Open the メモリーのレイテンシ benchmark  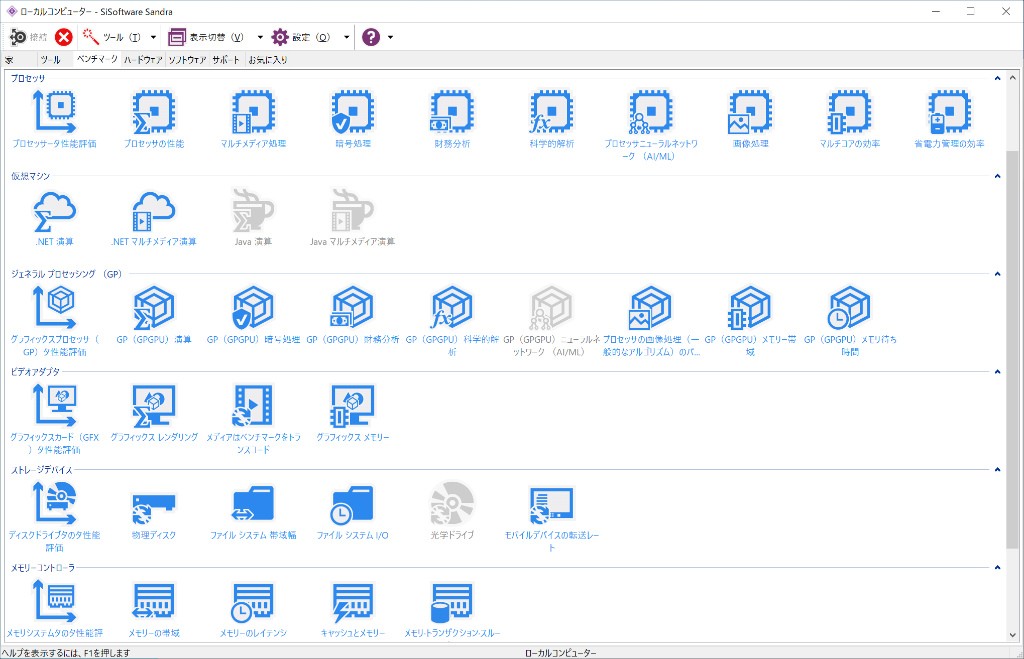coord(253,602)
